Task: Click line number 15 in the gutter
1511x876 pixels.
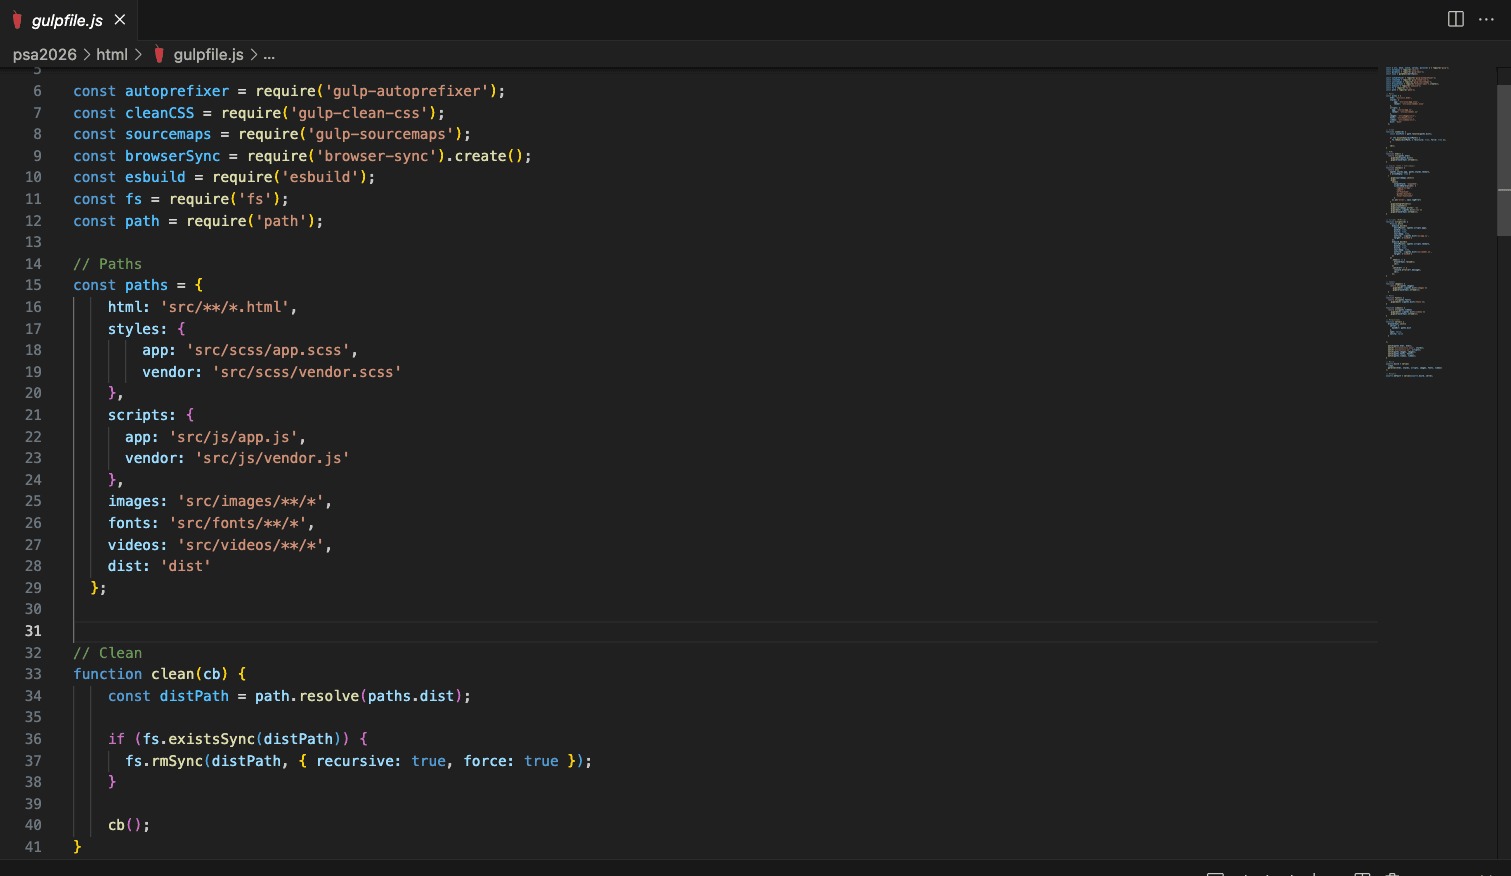Action: (33, 285)
